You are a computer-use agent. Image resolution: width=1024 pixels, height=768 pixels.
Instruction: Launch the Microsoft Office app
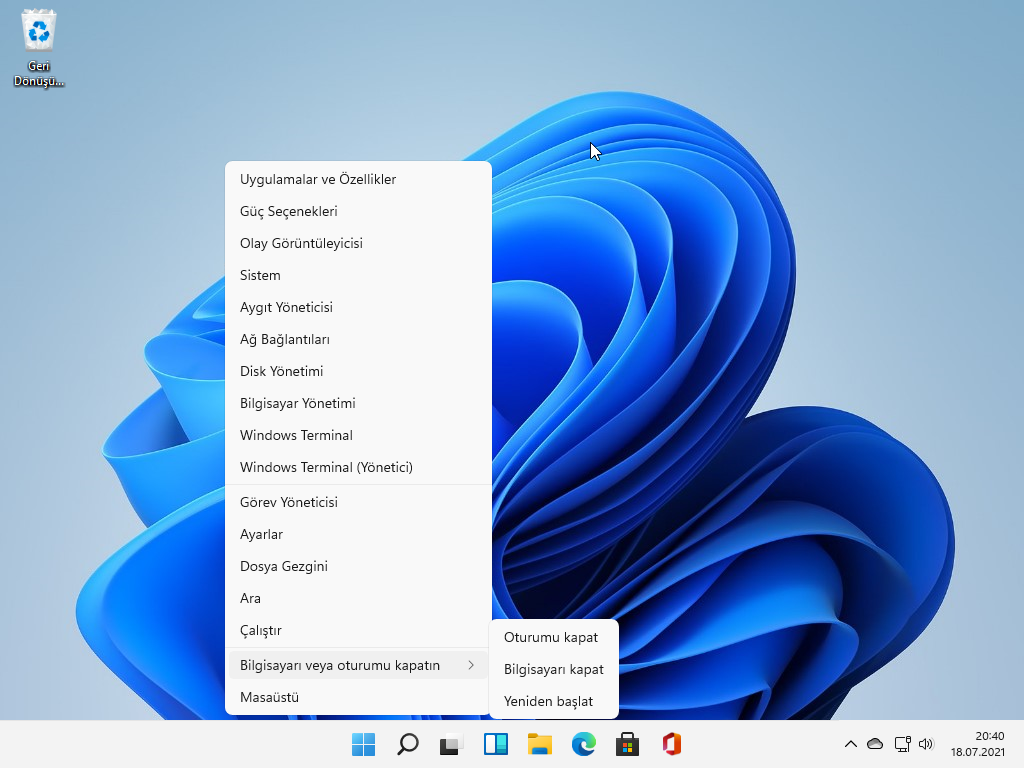coord(671,744)
